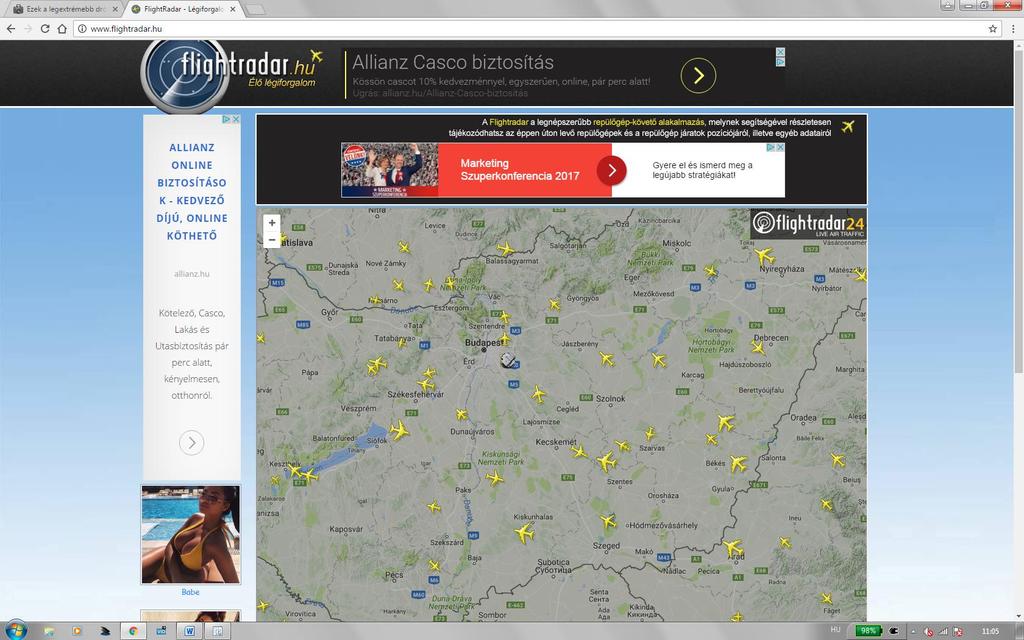Open the Windows Start menu

click(x=14, y=630)
